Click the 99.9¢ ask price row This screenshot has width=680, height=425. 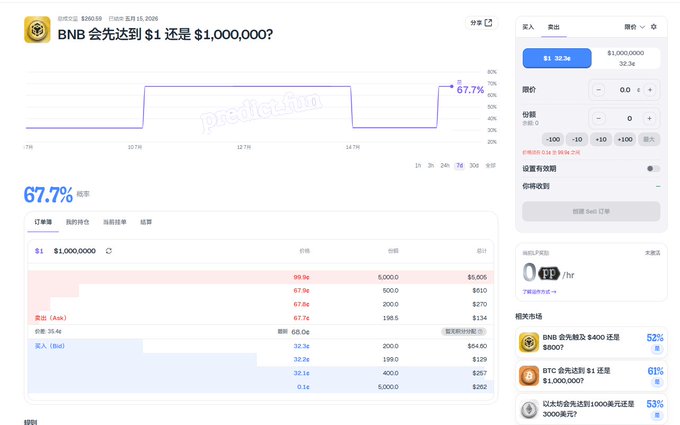coord(261,277)
